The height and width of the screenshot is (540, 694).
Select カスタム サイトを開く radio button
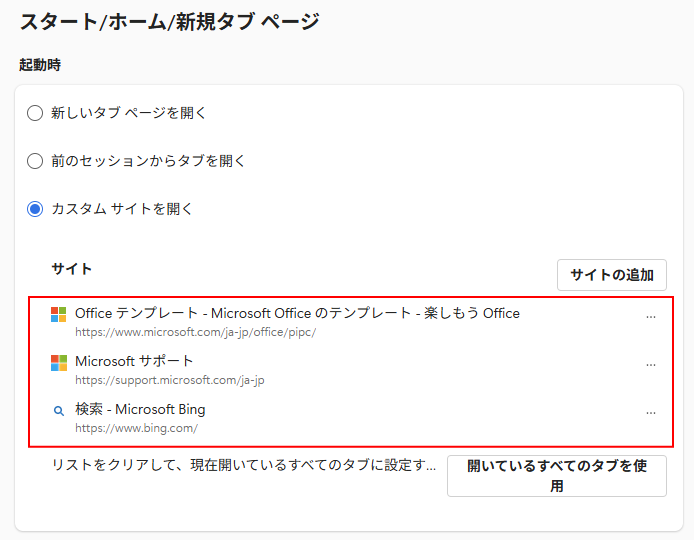click(x=35, y=209)
